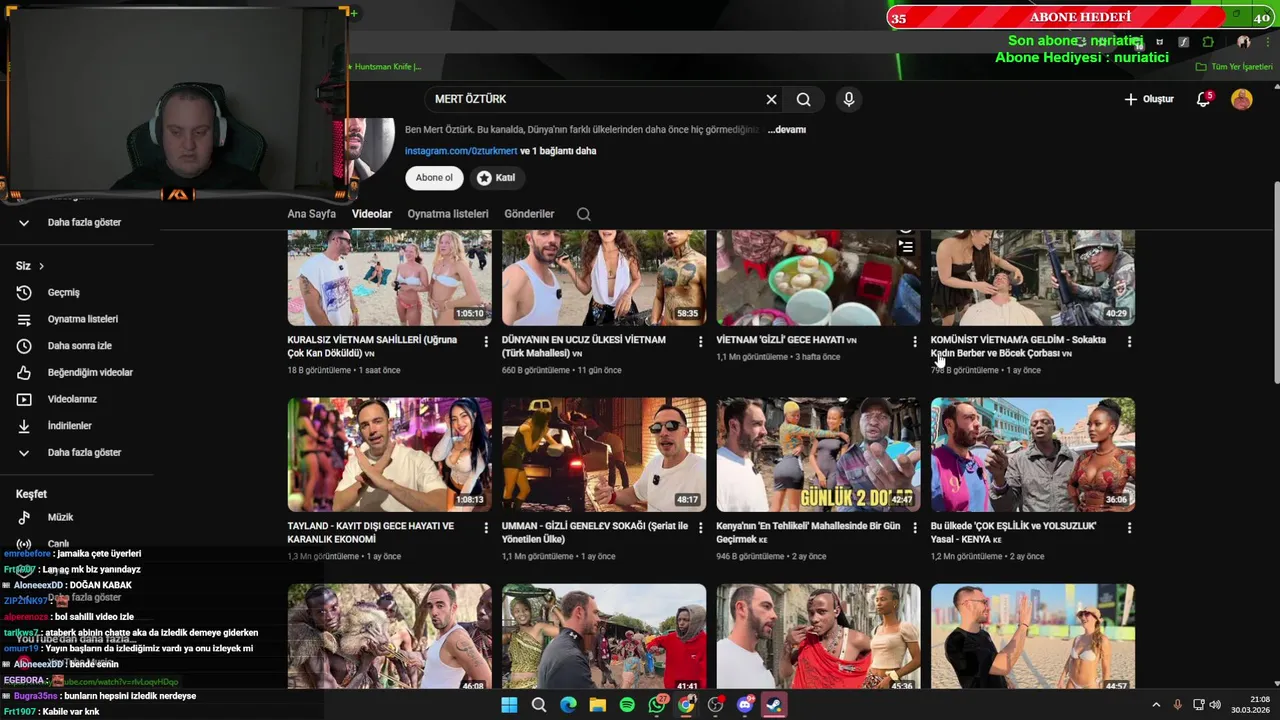Click the Kenya'nın 'En Tehlikeli' Mahallesinde title
This screenshot has height=720, width=1280.
808,532
